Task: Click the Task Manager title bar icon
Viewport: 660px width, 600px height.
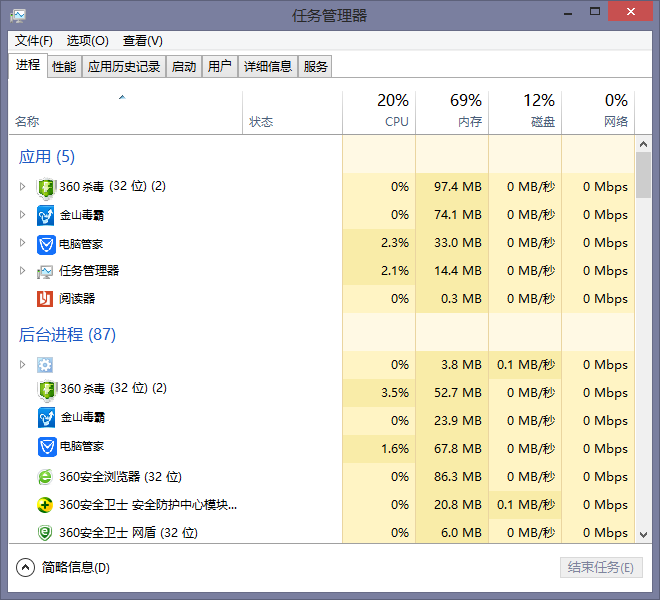Action: 18,16
